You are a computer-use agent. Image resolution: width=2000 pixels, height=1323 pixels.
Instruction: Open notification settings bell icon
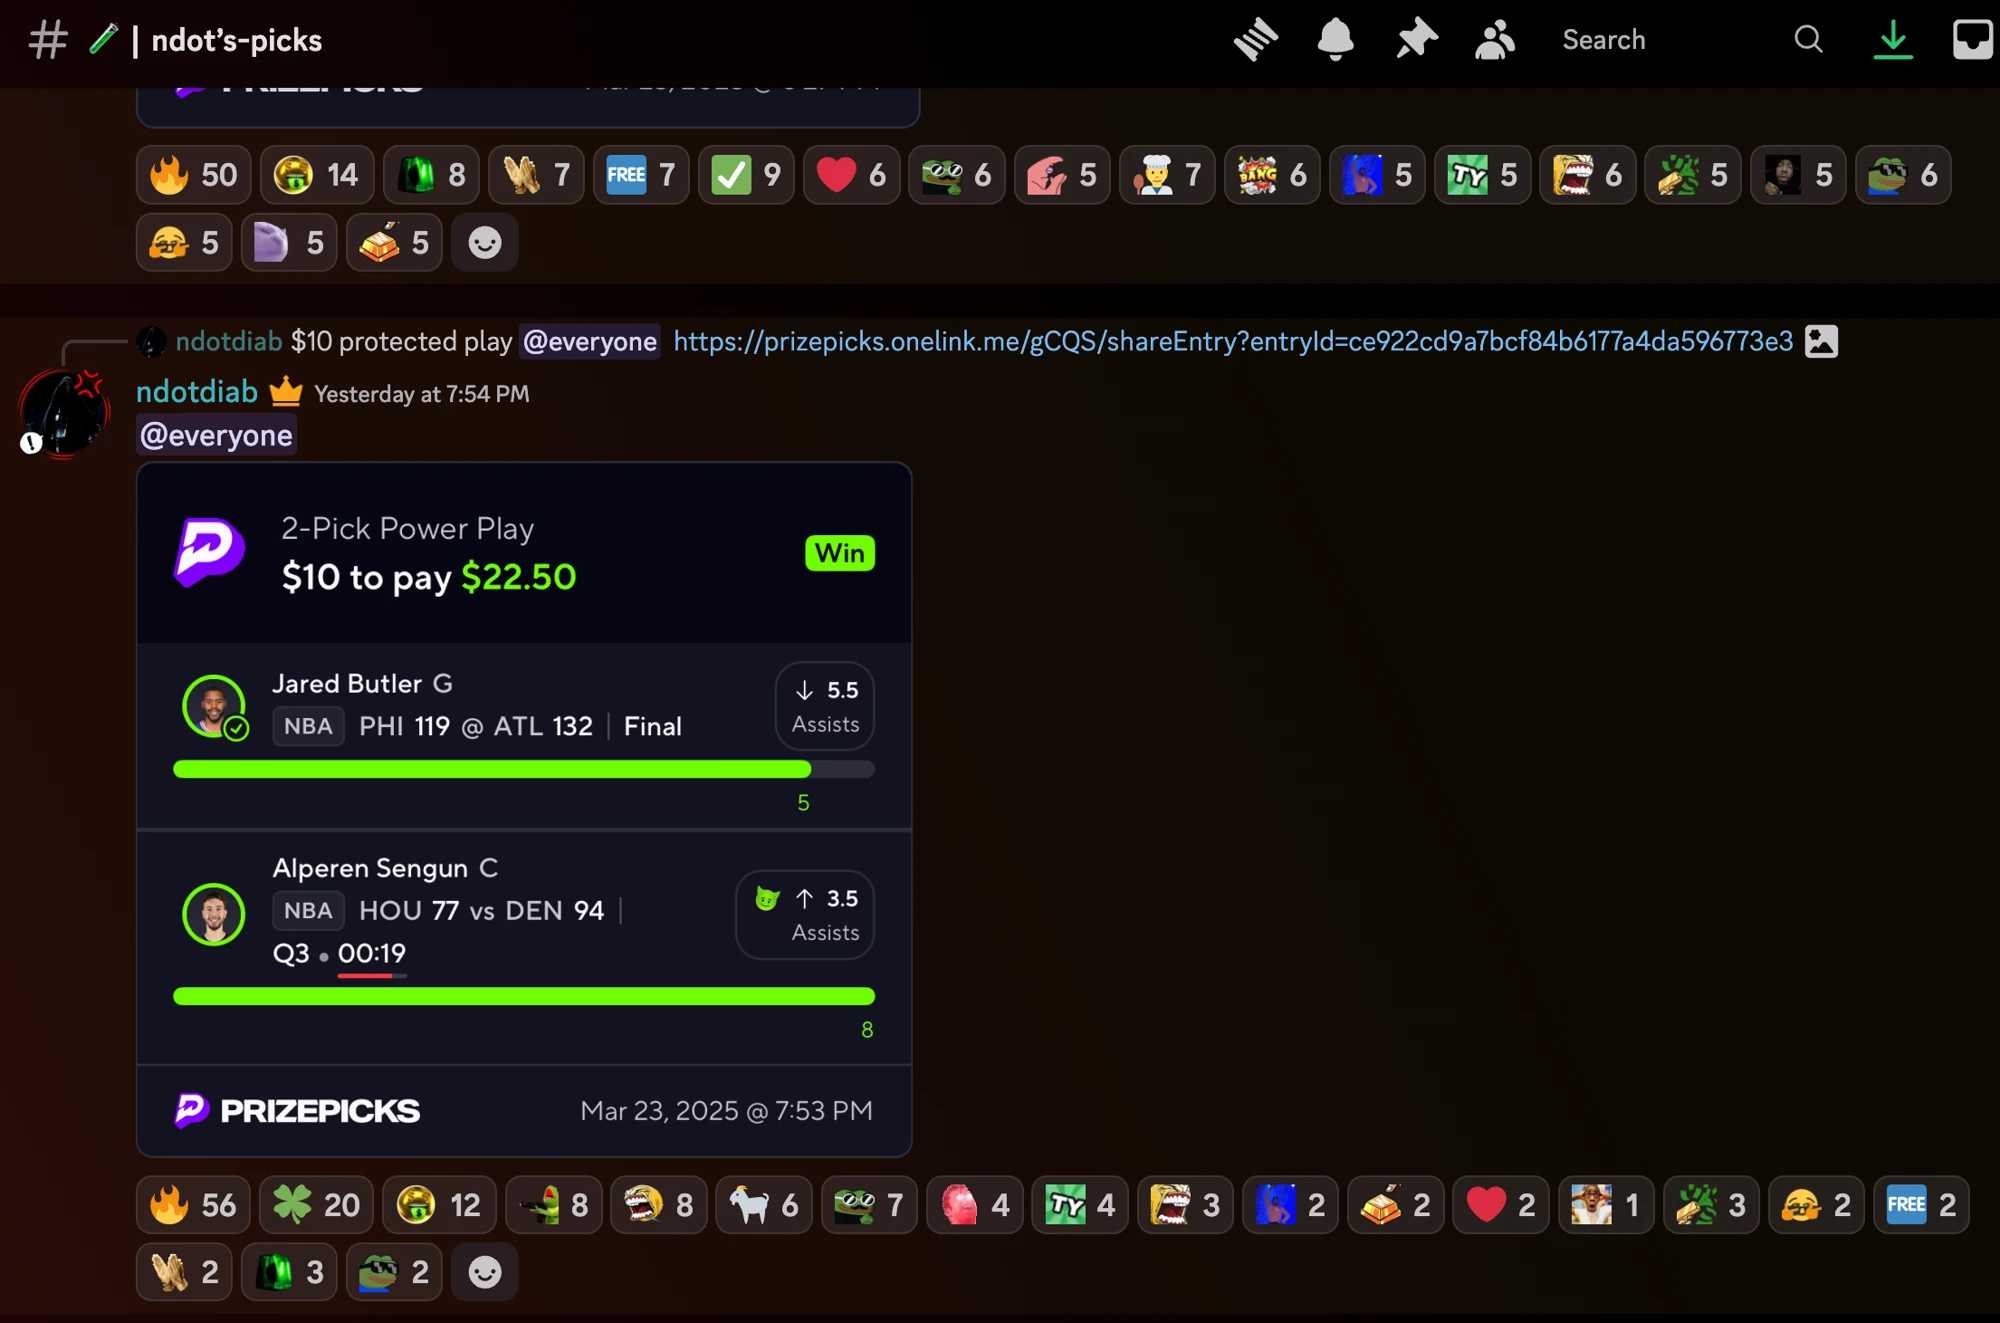[x=1335, y=40]
